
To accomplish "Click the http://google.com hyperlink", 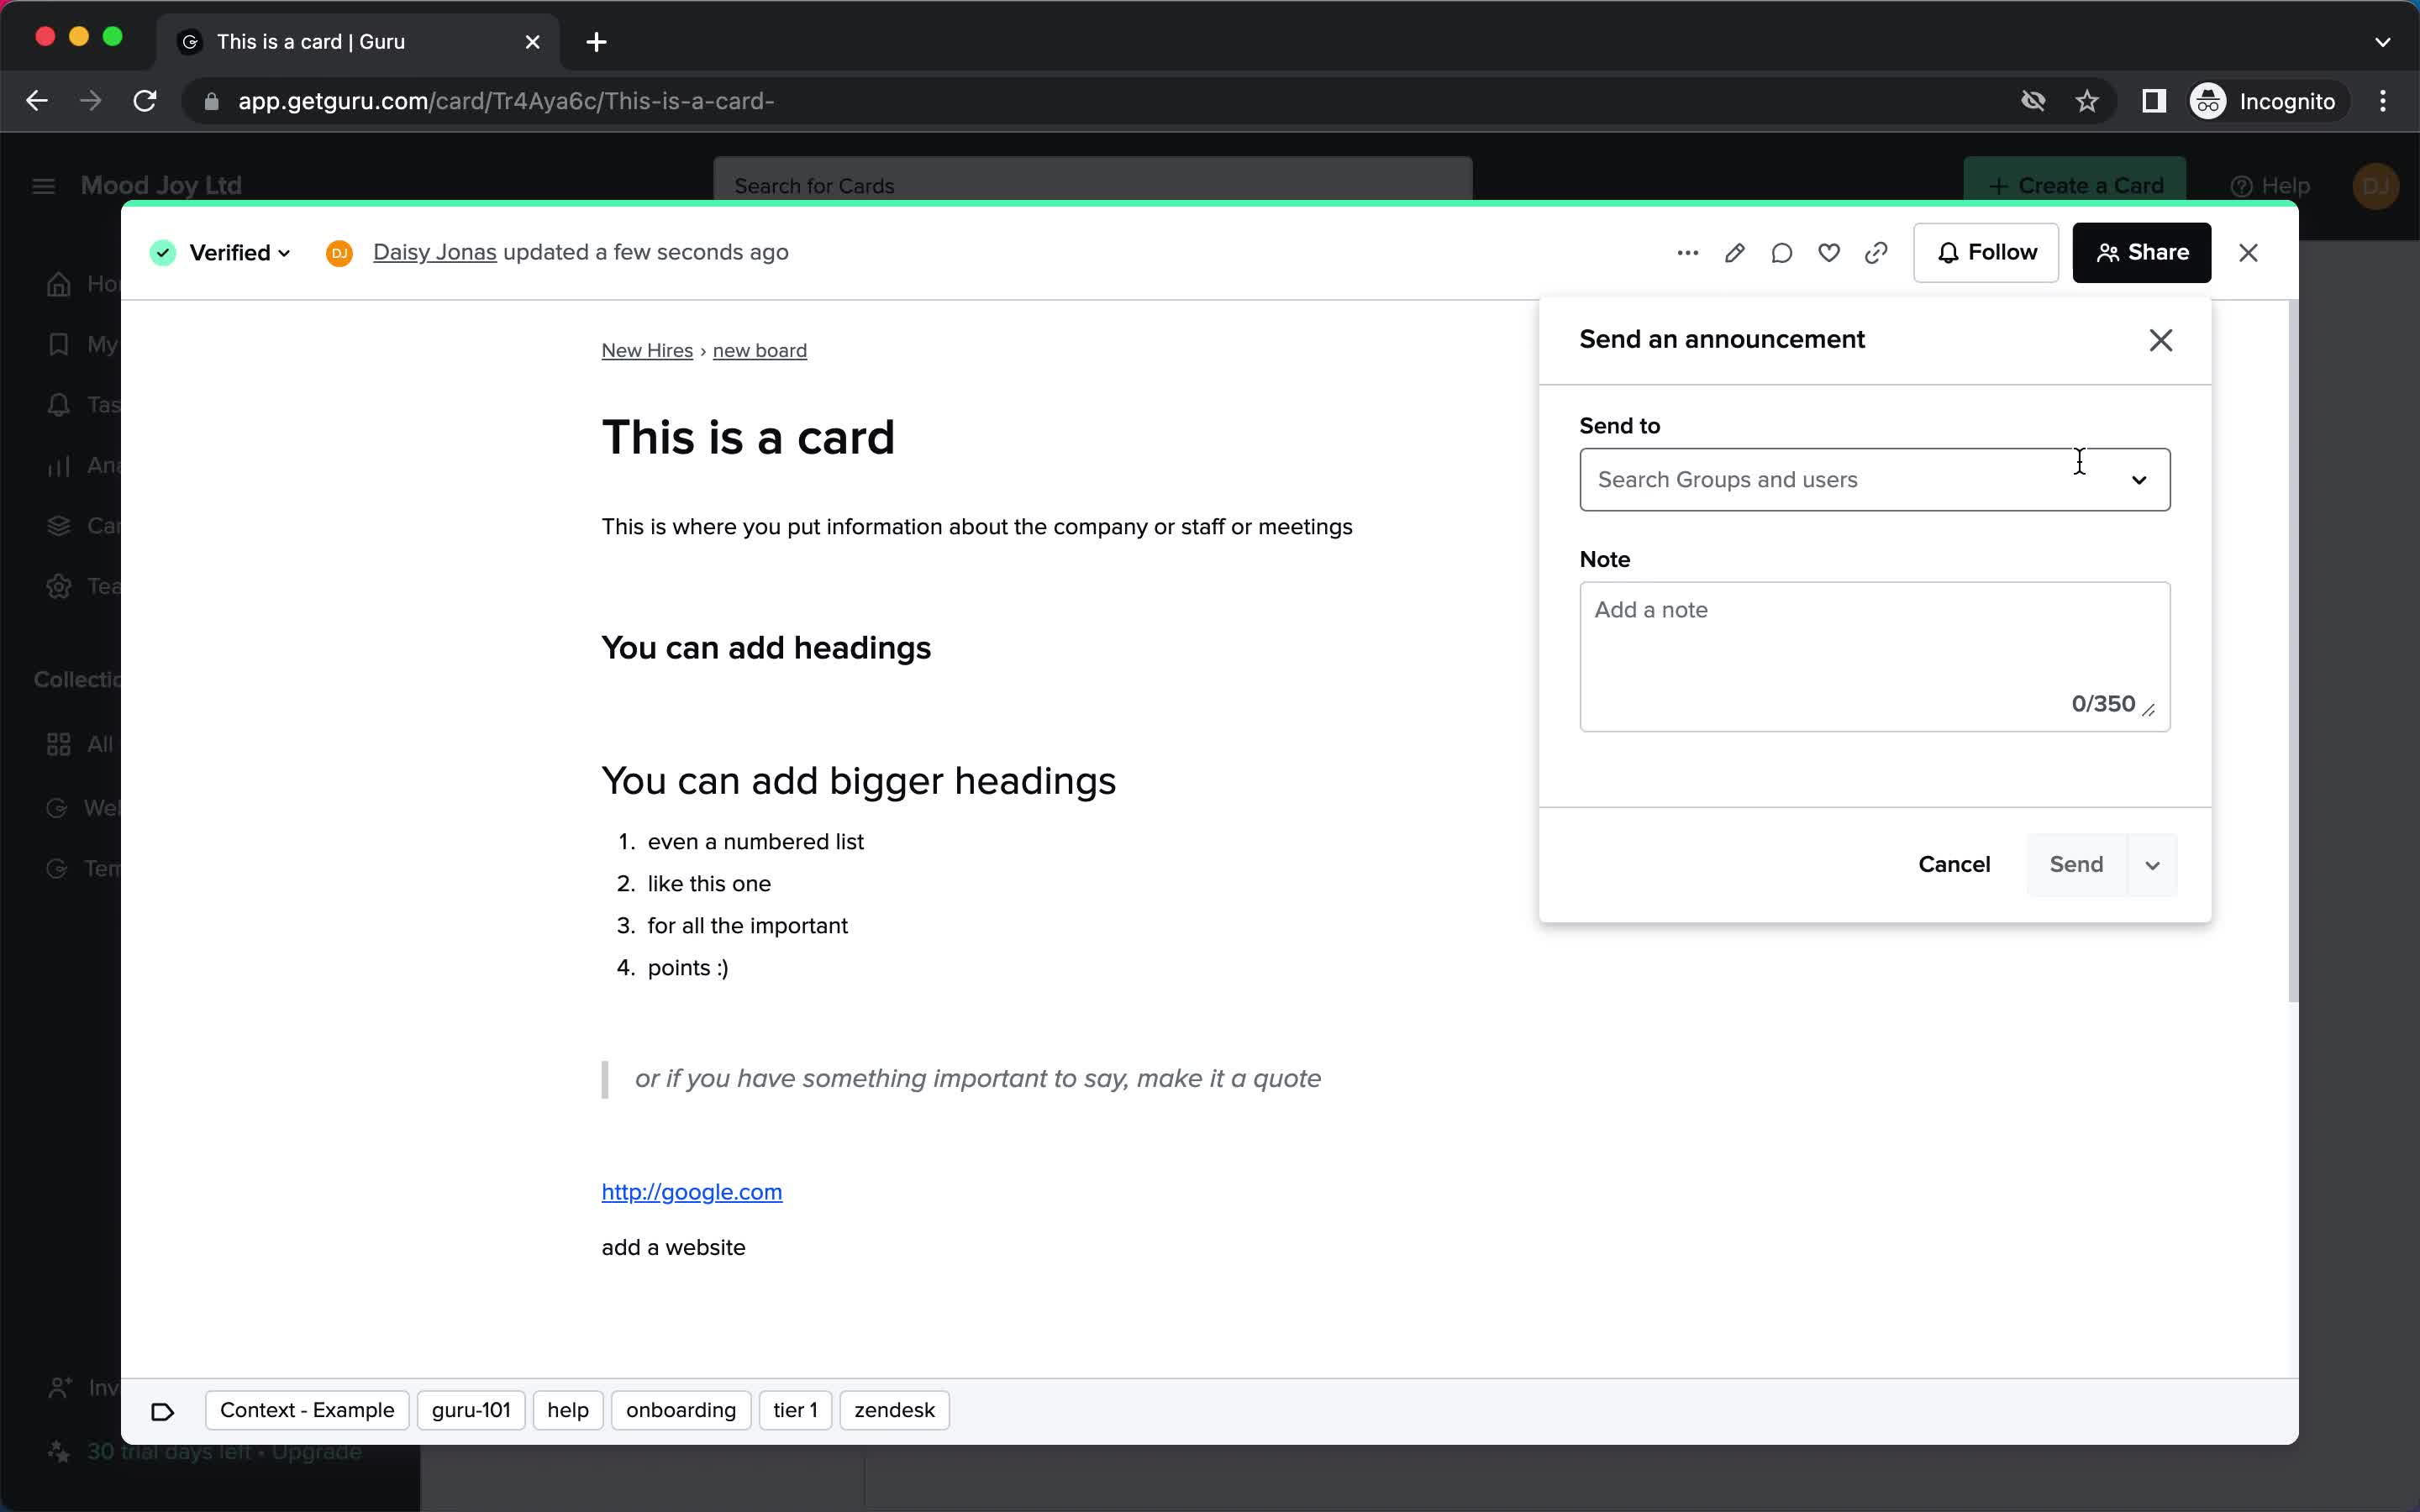I will pos(692,1191).
